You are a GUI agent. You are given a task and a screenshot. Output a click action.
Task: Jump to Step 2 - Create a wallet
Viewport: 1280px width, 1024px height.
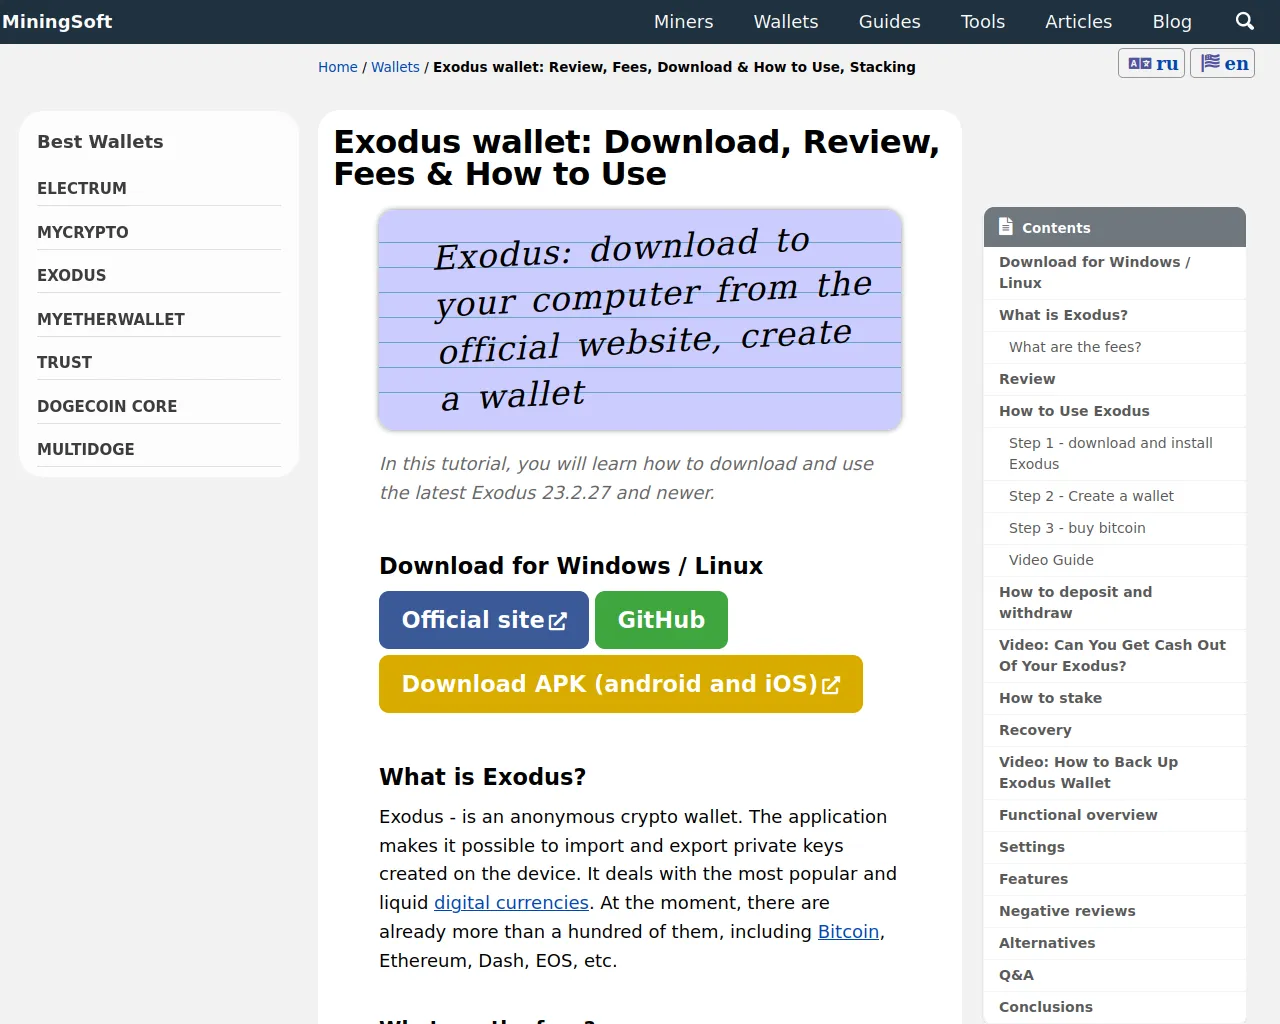[1115, 496]
